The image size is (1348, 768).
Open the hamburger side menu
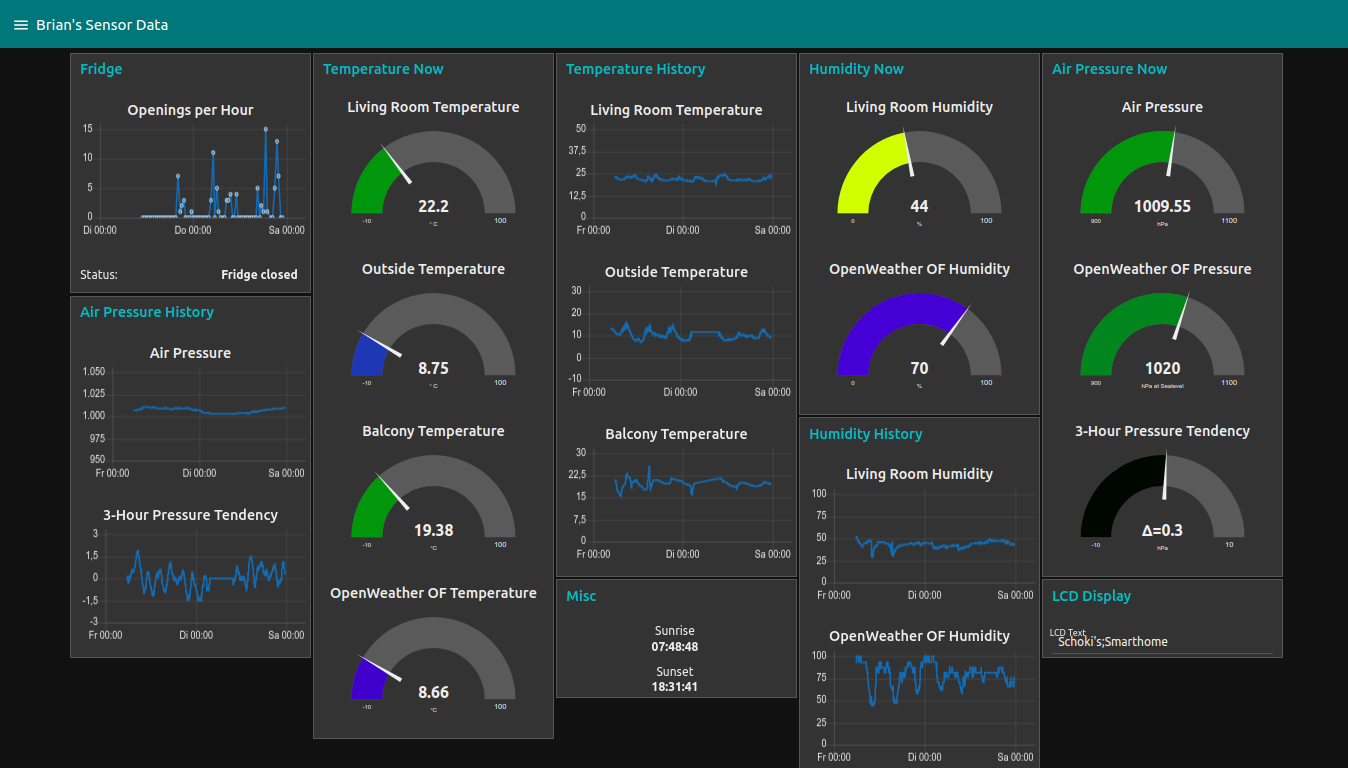click(20, 25)
